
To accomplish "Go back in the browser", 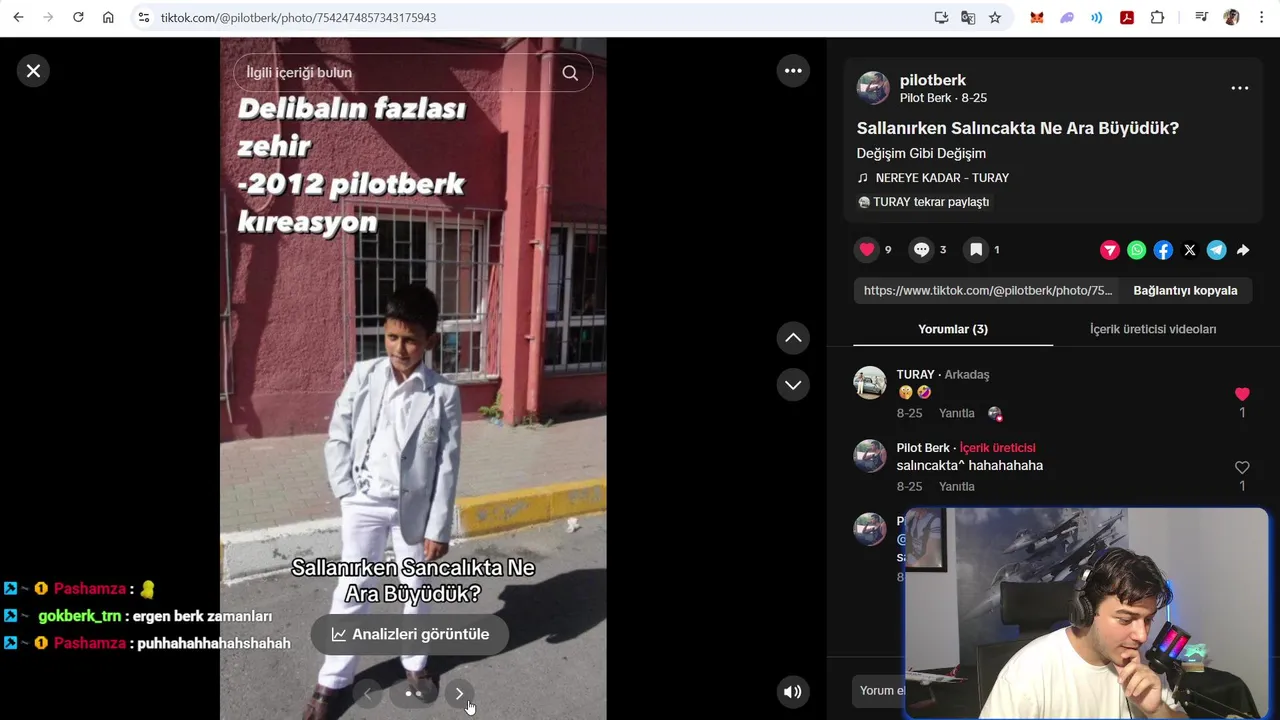I will (18, 17).
